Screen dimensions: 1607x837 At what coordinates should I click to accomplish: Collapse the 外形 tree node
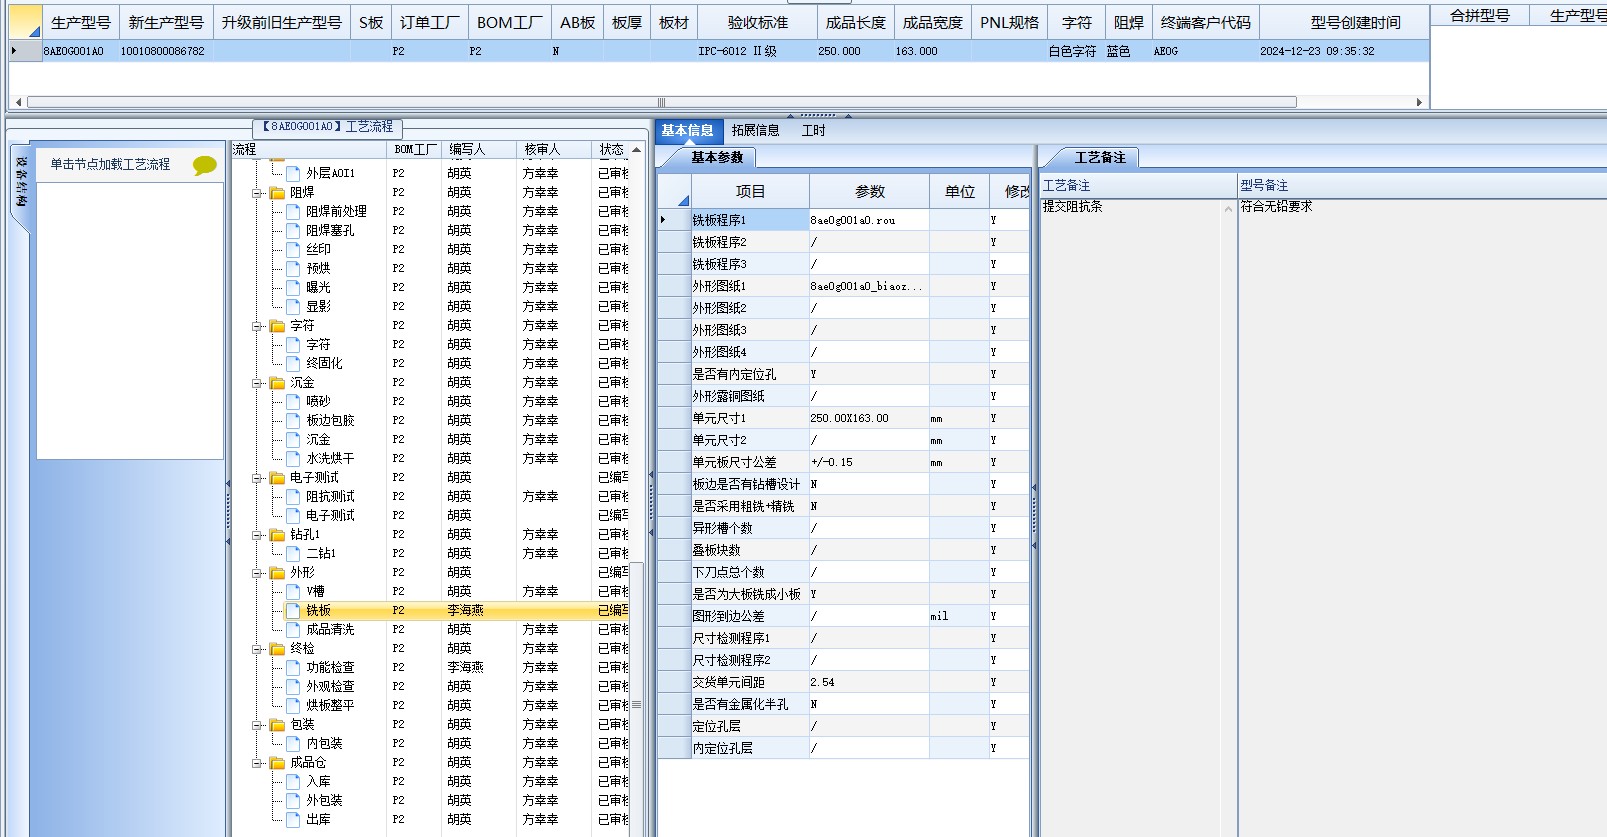tap(258, 573)
